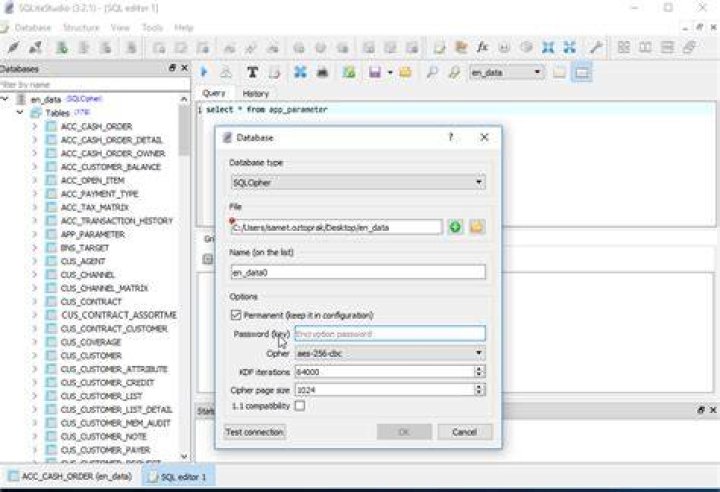The height and width of the screenshot is (492, 720).
Task: Click the File path input field
Action: tap(336, 227)
